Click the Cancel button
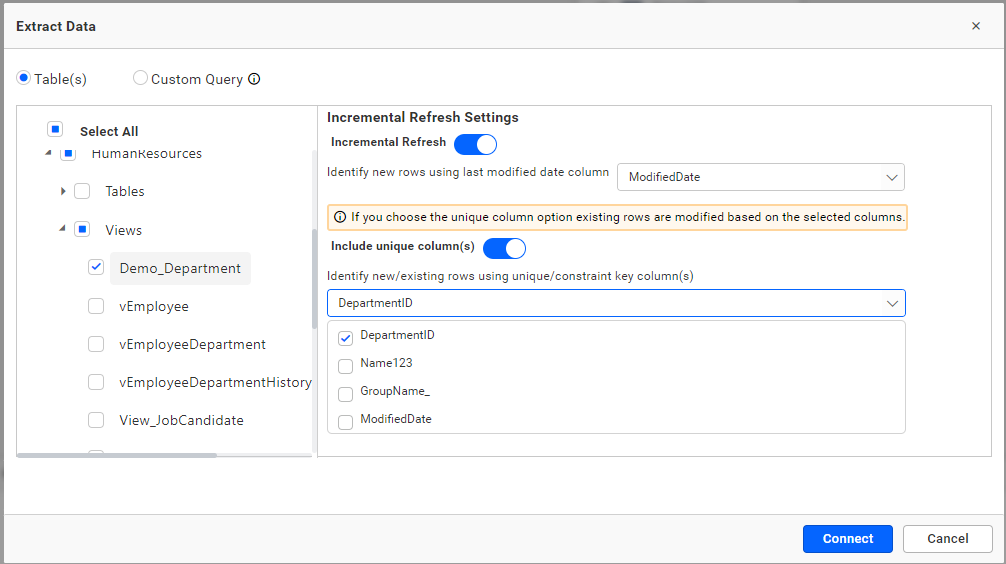1006x564 pixels. 947,539
